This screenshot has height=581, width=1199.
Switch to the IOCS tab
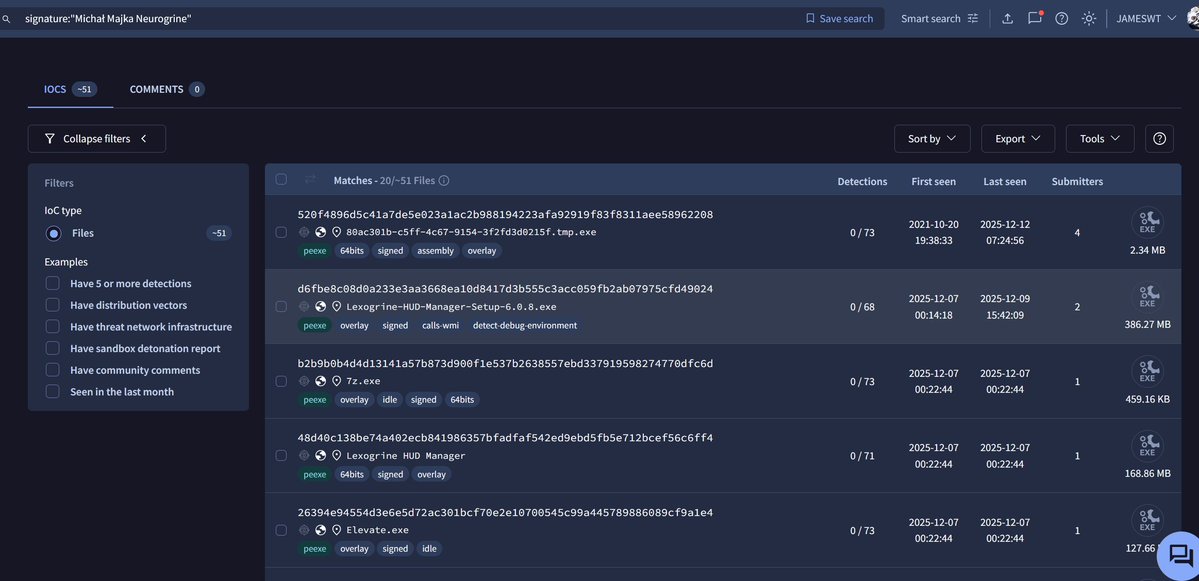click(70, 89)
